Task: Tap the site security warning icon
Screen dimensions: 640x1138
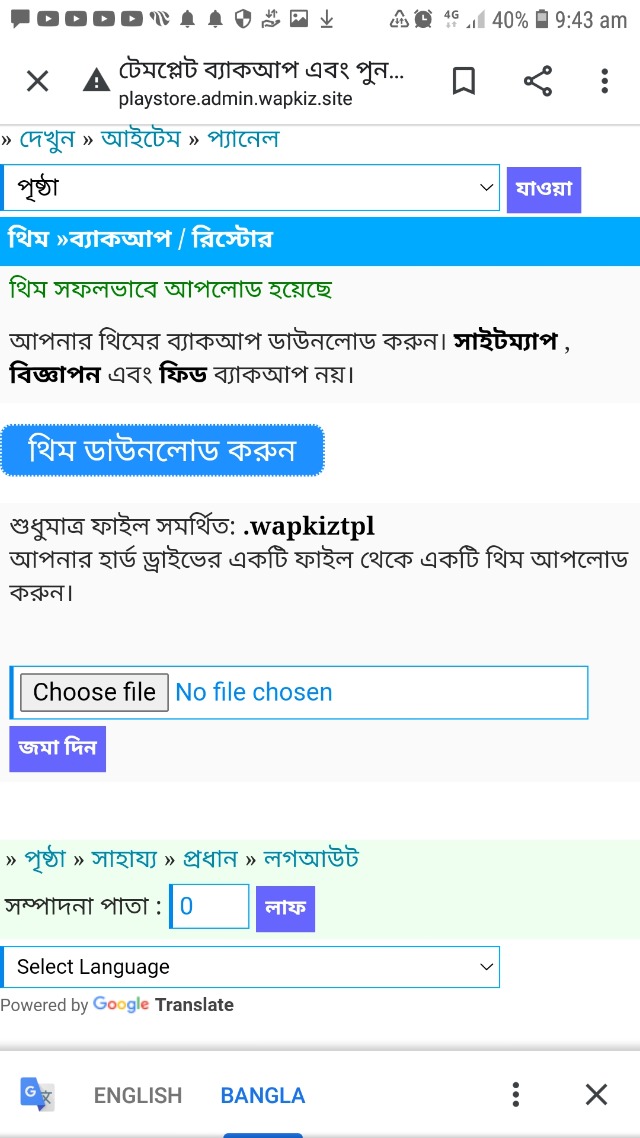Action: pyautogui.click(x=96, y=81)
